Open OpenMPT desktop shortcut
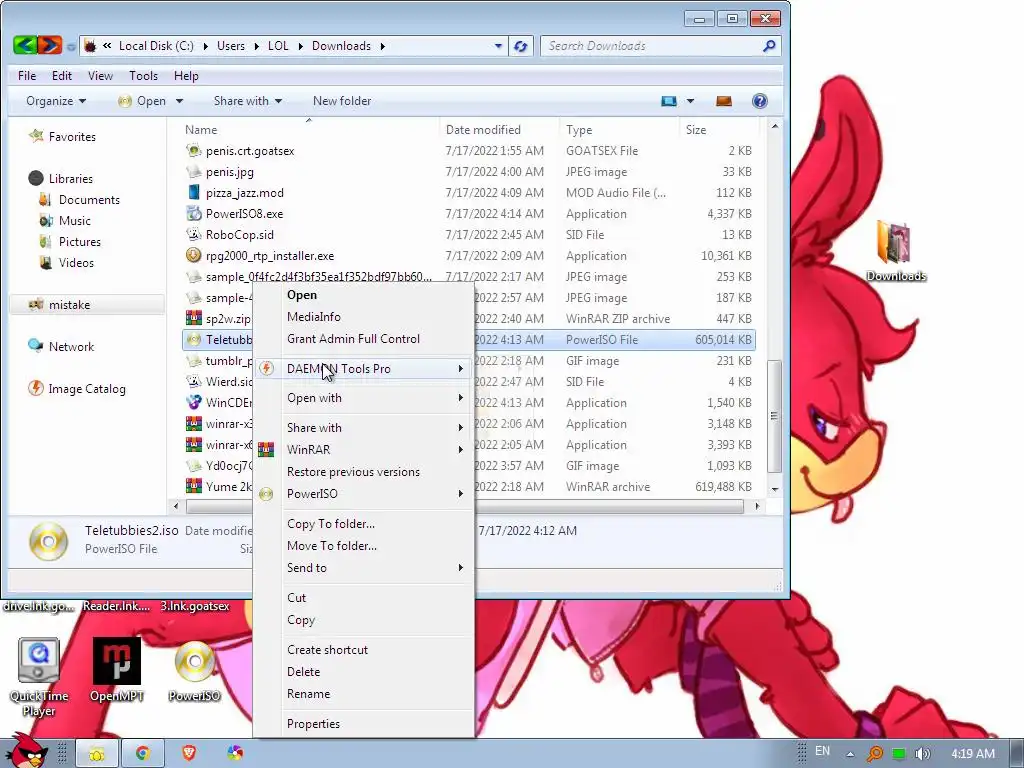 pos(116,669)
